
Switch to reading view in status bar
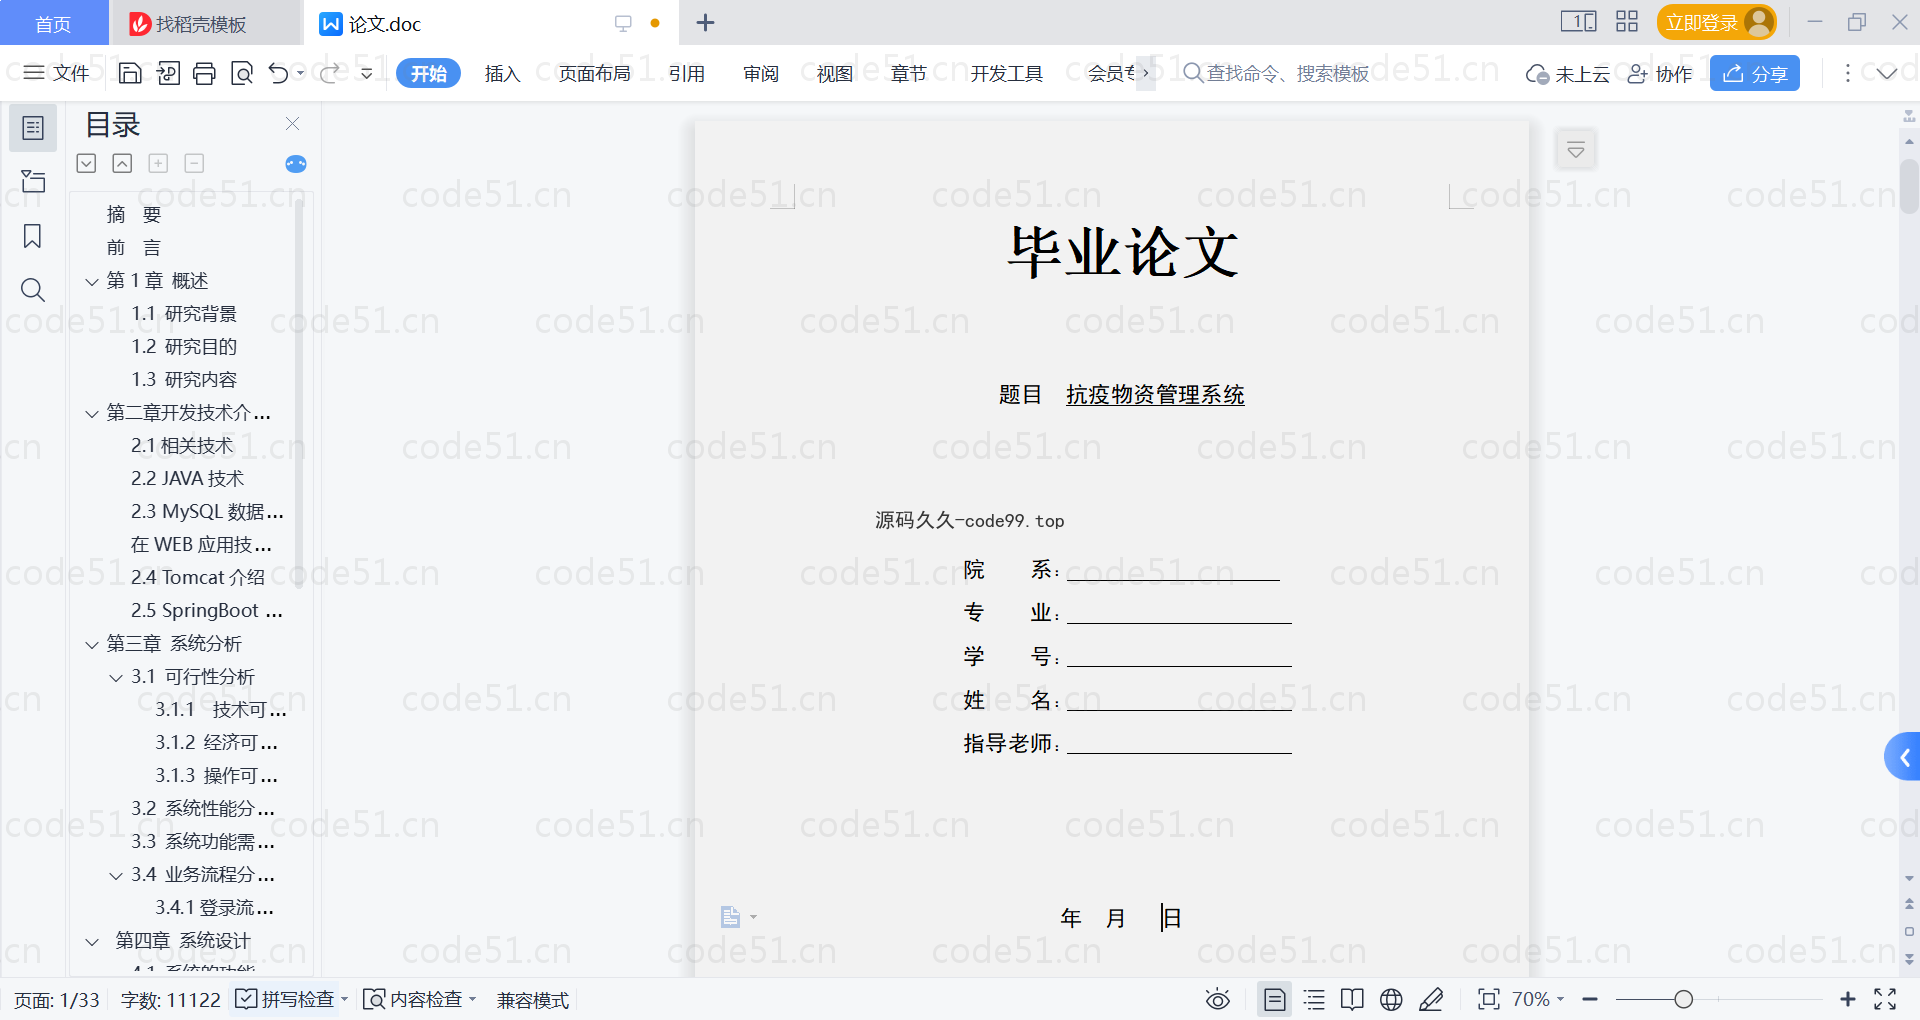pos(1352,999)
